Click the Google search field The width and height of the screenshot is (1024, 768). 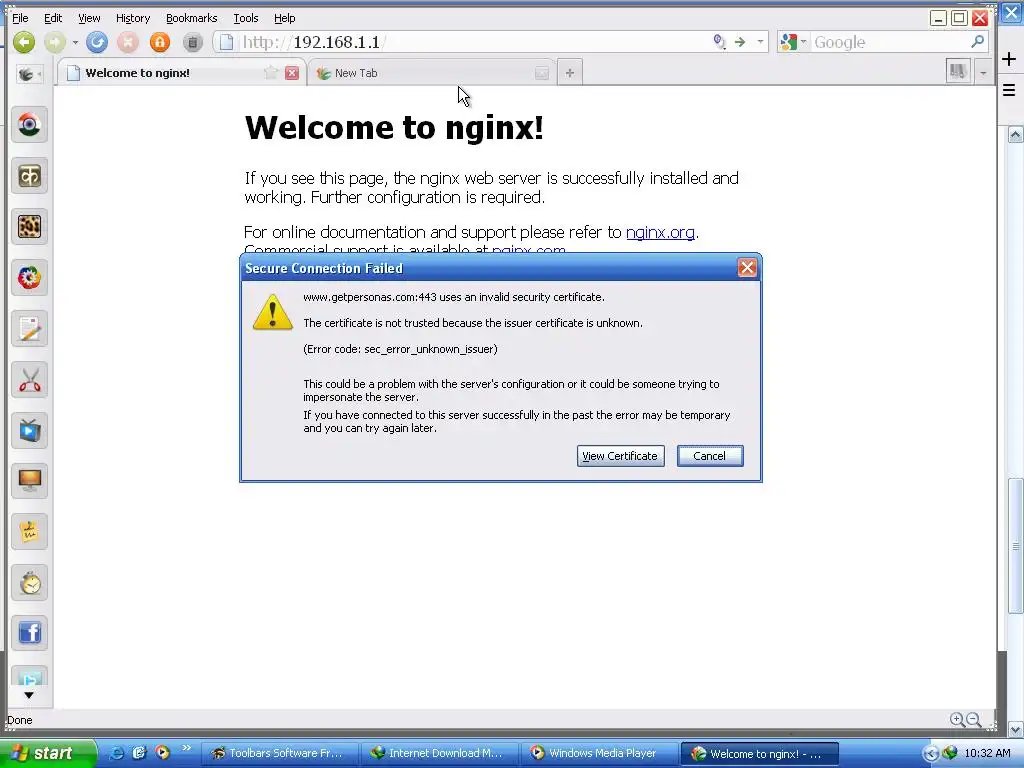coord(889,42)
